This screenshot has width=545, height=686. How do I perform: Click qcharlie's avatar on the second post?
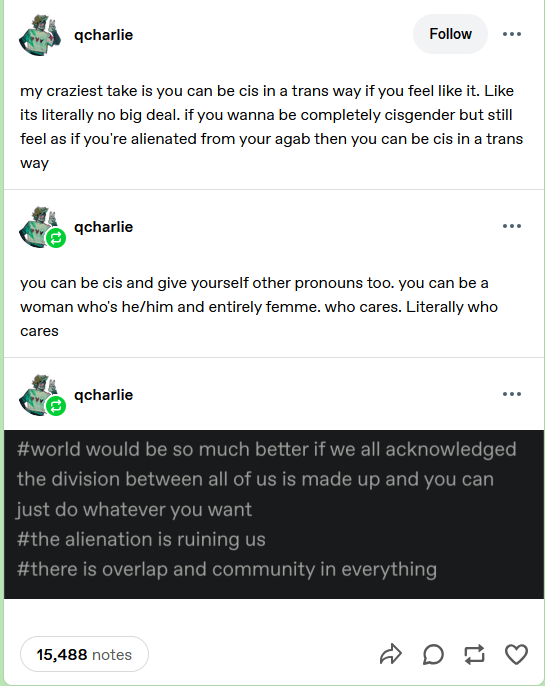(x=39, y=227)
